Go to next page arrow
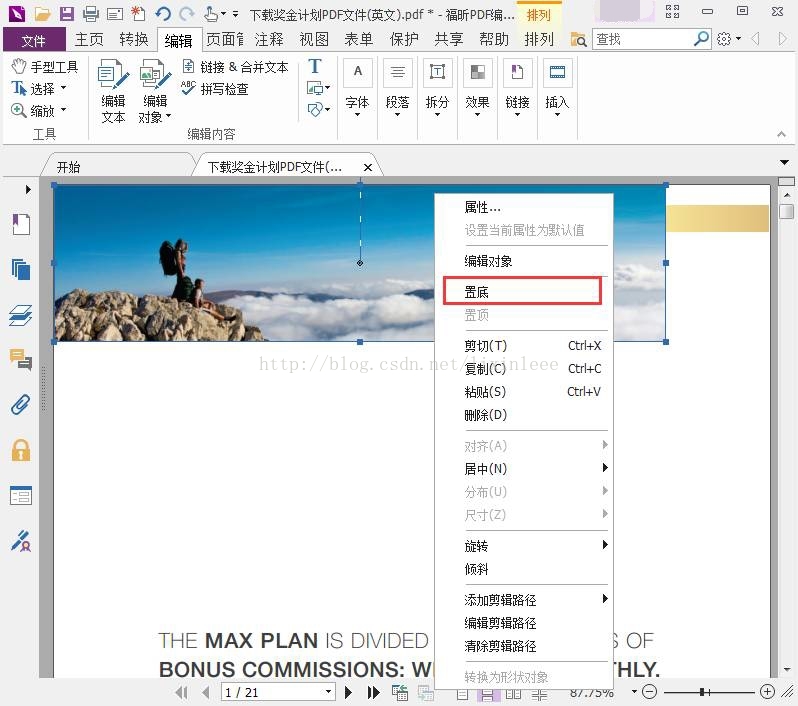The height and width of the screenshot is (706, 798). click(349, 692)
